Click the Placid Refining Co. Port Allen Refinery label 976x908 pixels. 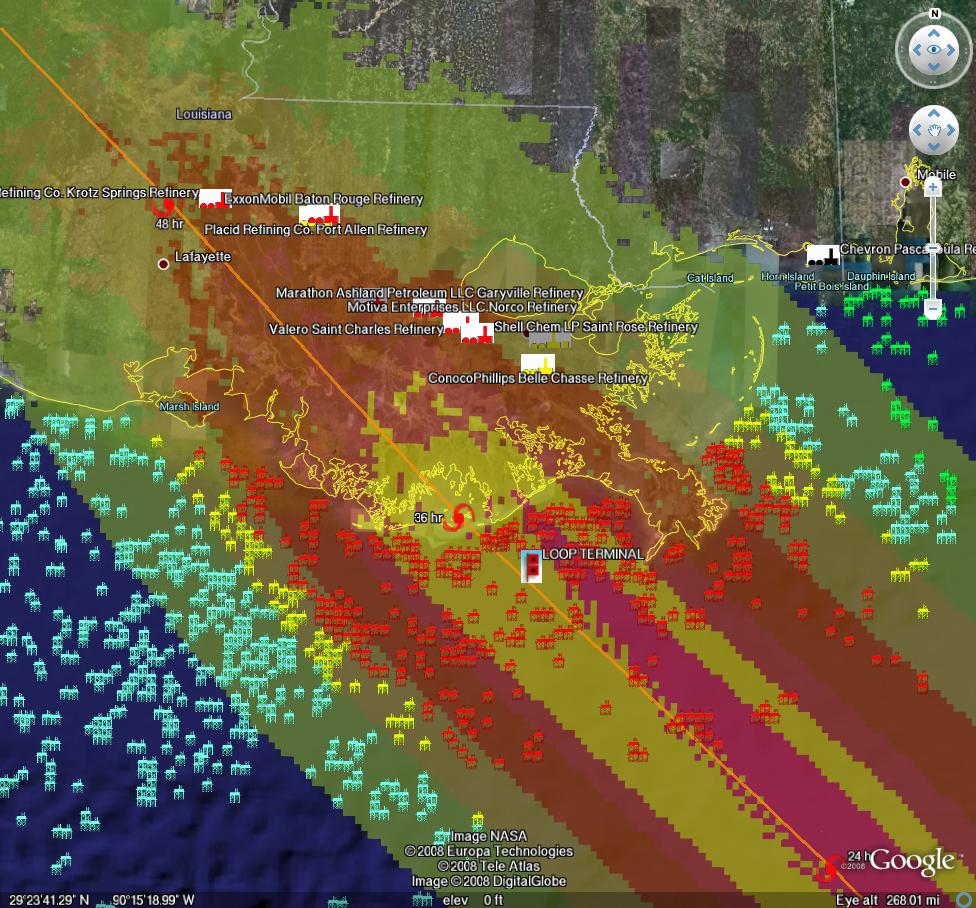(x=316, y=230)
